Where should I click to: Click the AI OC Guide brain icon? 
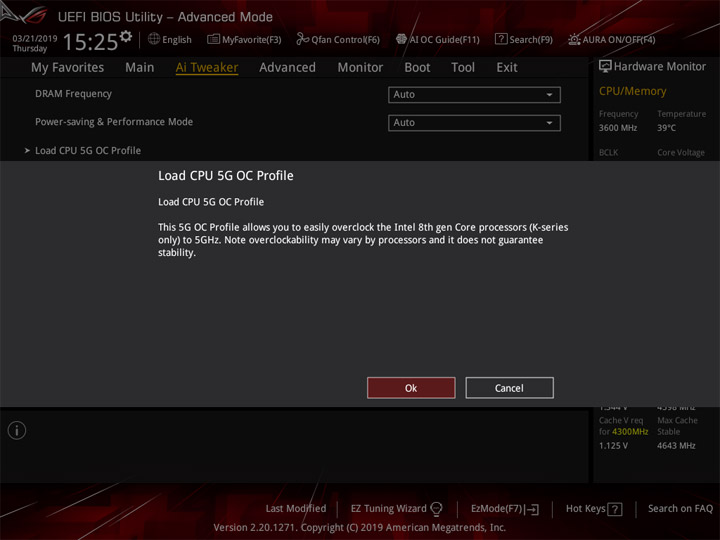(401, 39)
